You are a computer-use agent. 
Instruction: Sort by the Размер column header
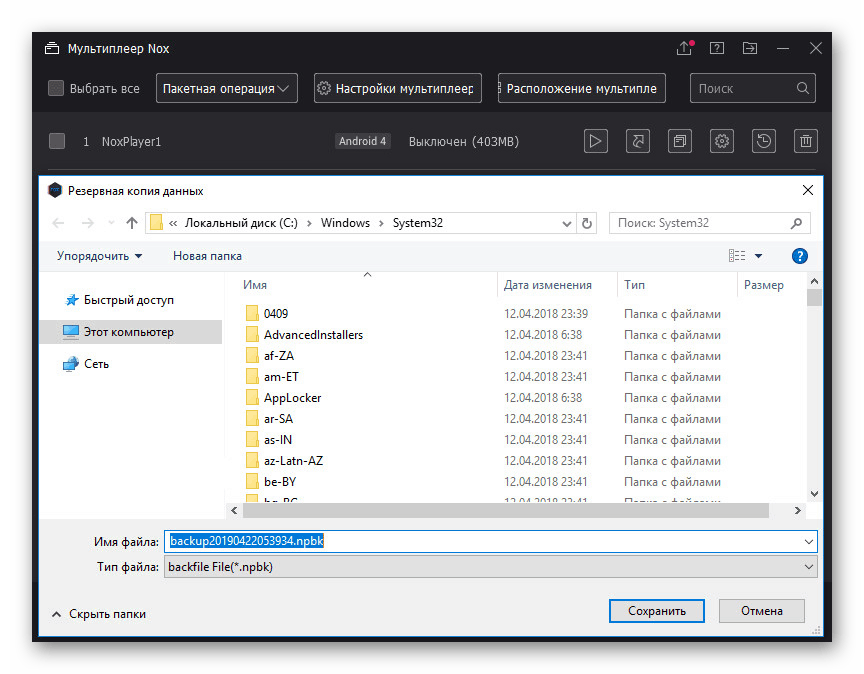click(x=764, y=285)
